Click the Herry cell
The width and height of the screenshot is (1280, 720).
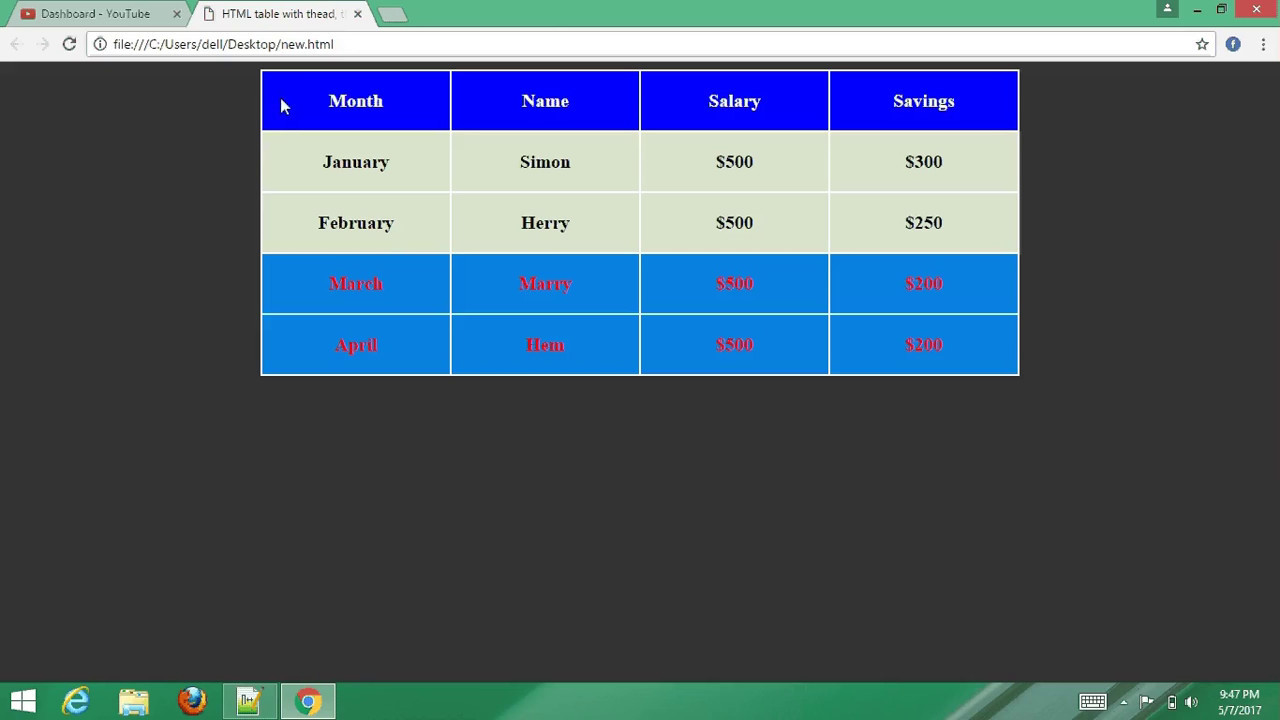tap(545, 223)
